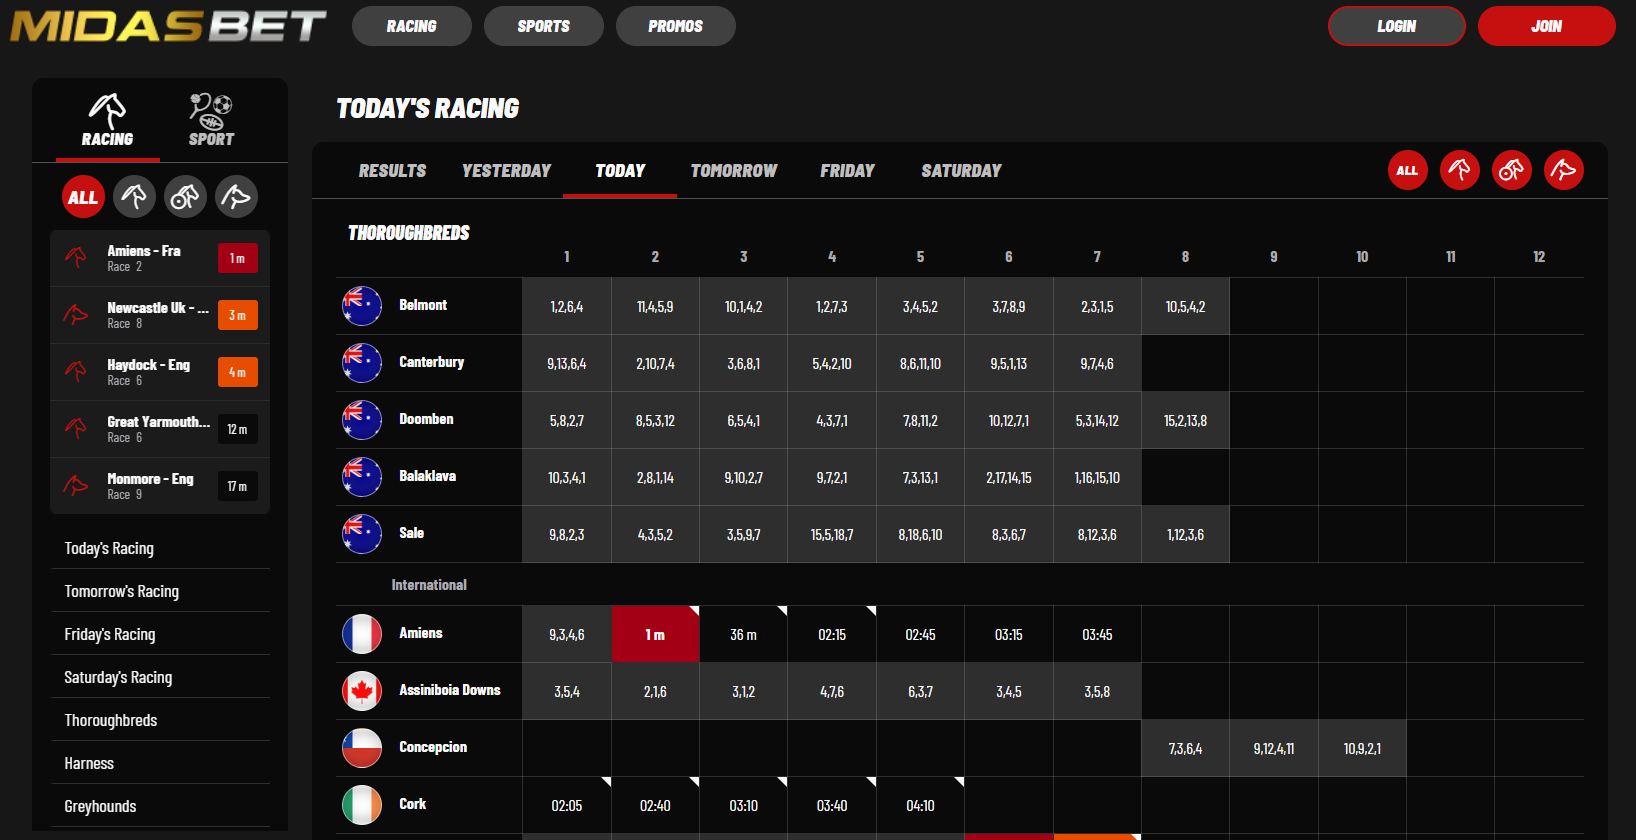1636x840 pixels.
Task: Click the Concepcion Chilean flag icon
Action: tap(362, 748)
